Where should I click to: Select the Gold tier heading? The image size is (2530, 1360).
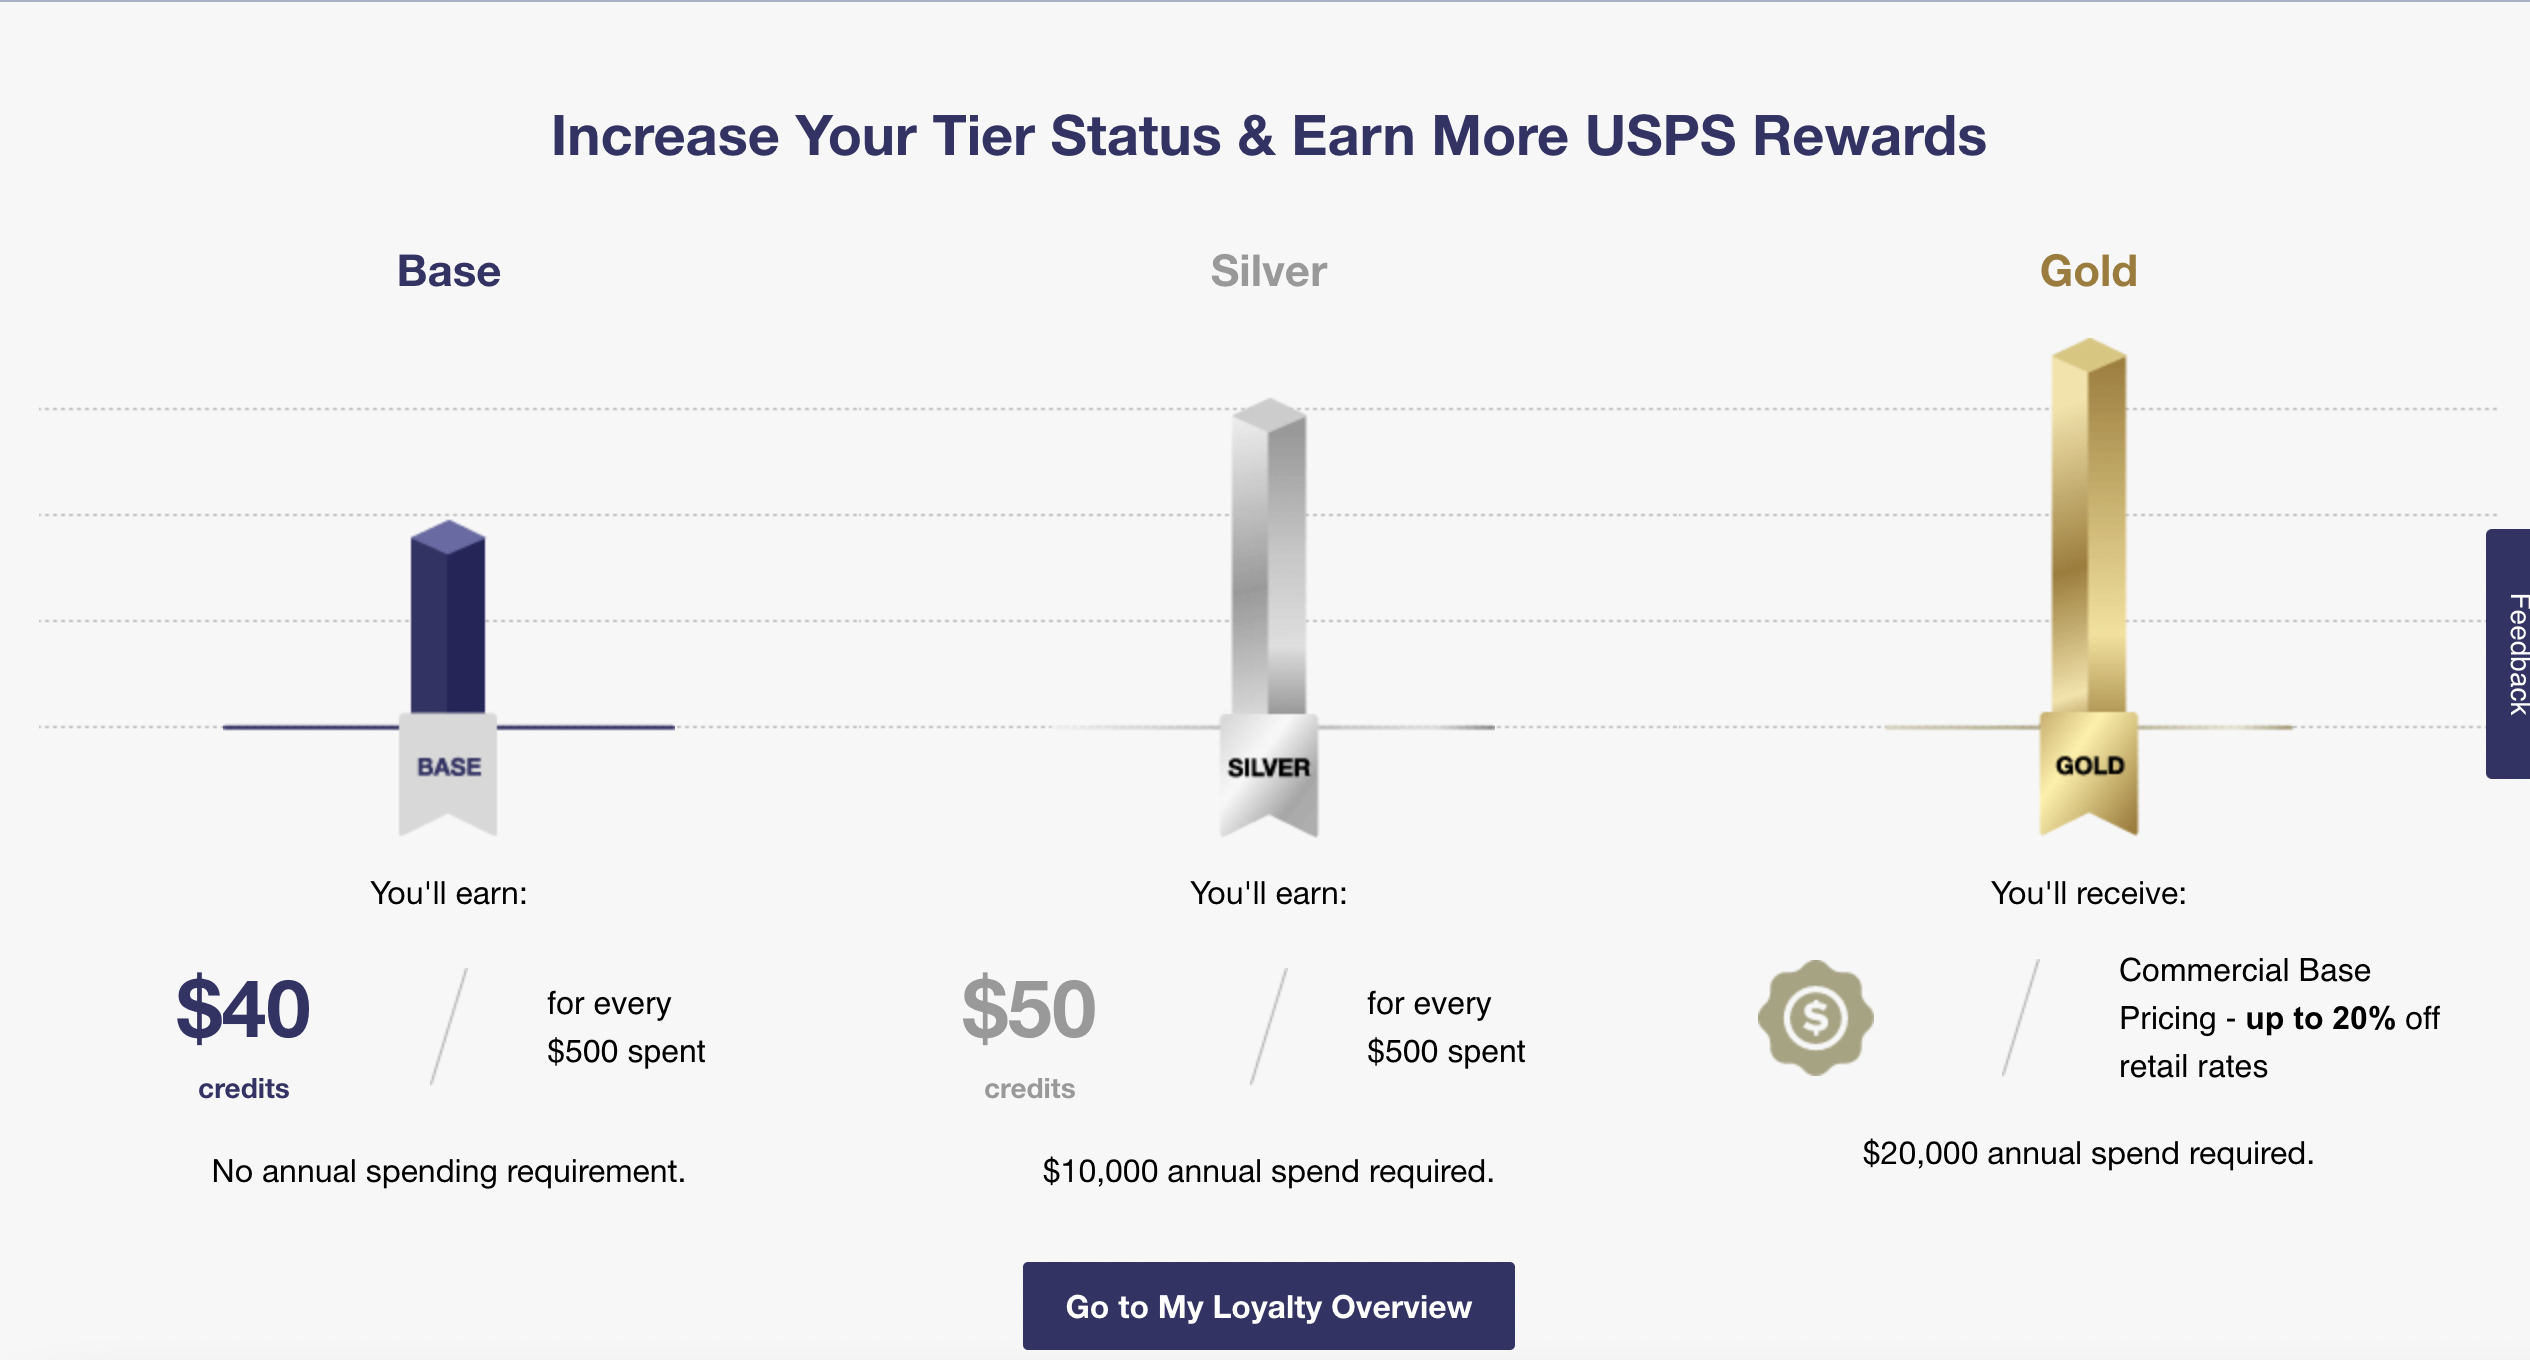coord(2088,271)
